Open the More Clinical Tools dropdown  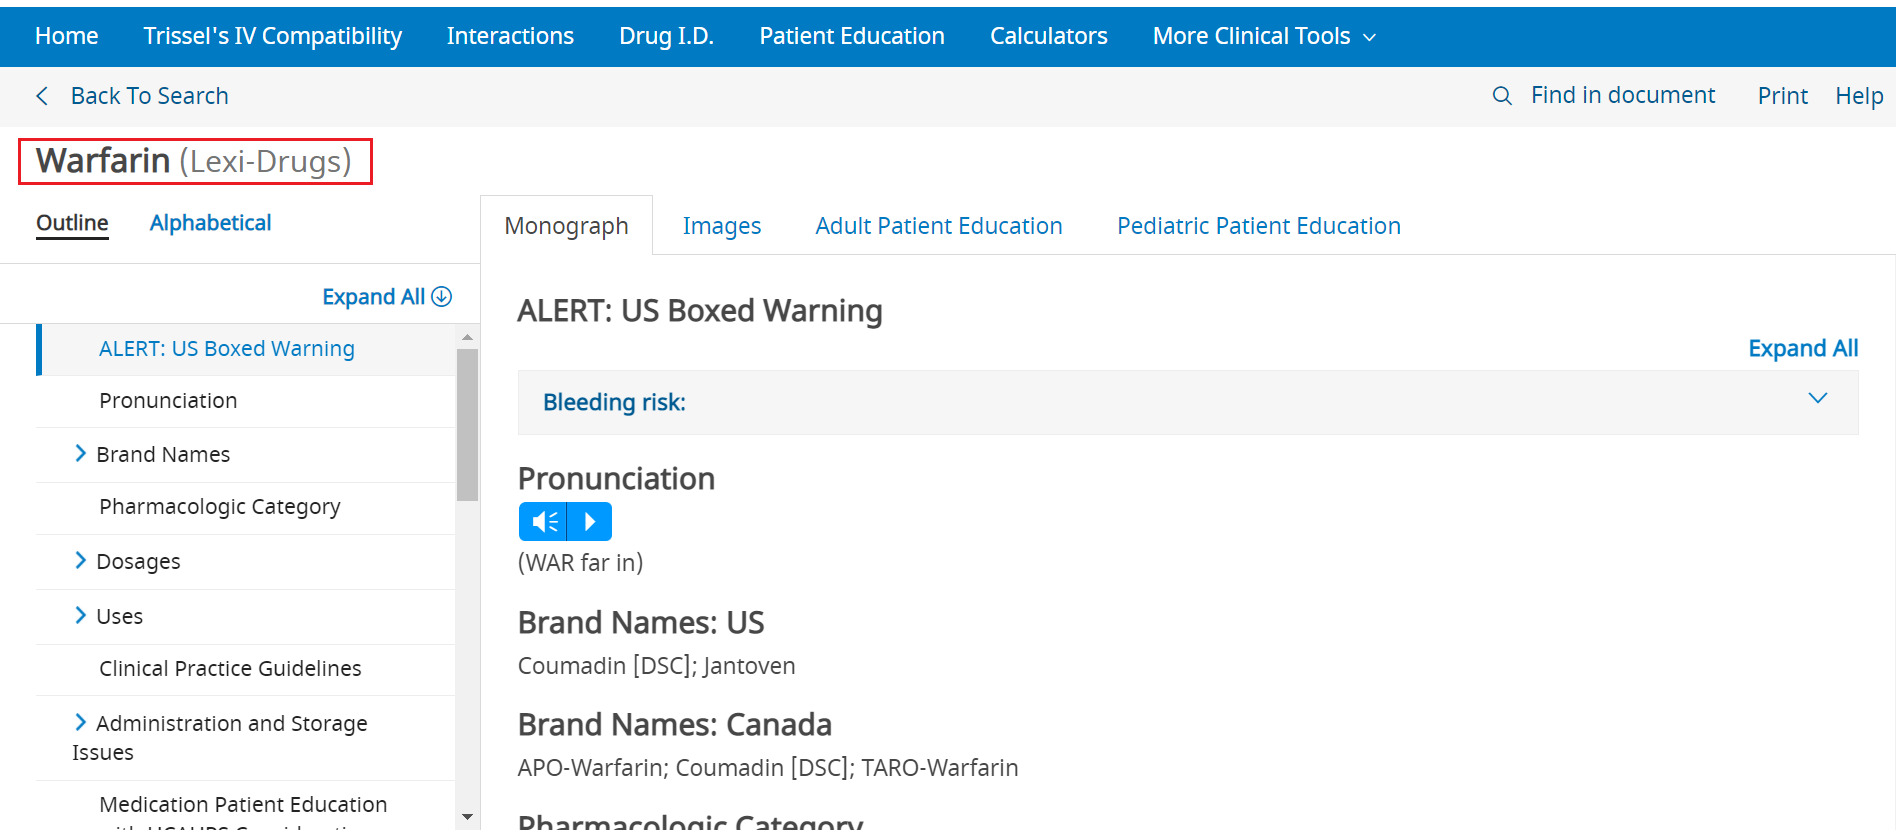[x=1264, y=37]
